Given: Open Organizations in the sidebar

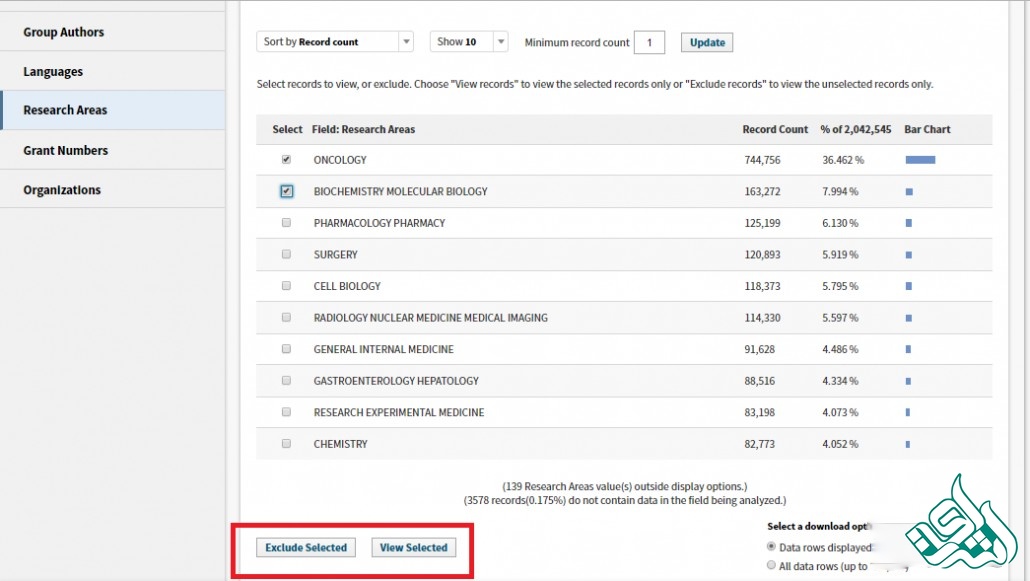Looking at the screenshot, I should point(62,190).
